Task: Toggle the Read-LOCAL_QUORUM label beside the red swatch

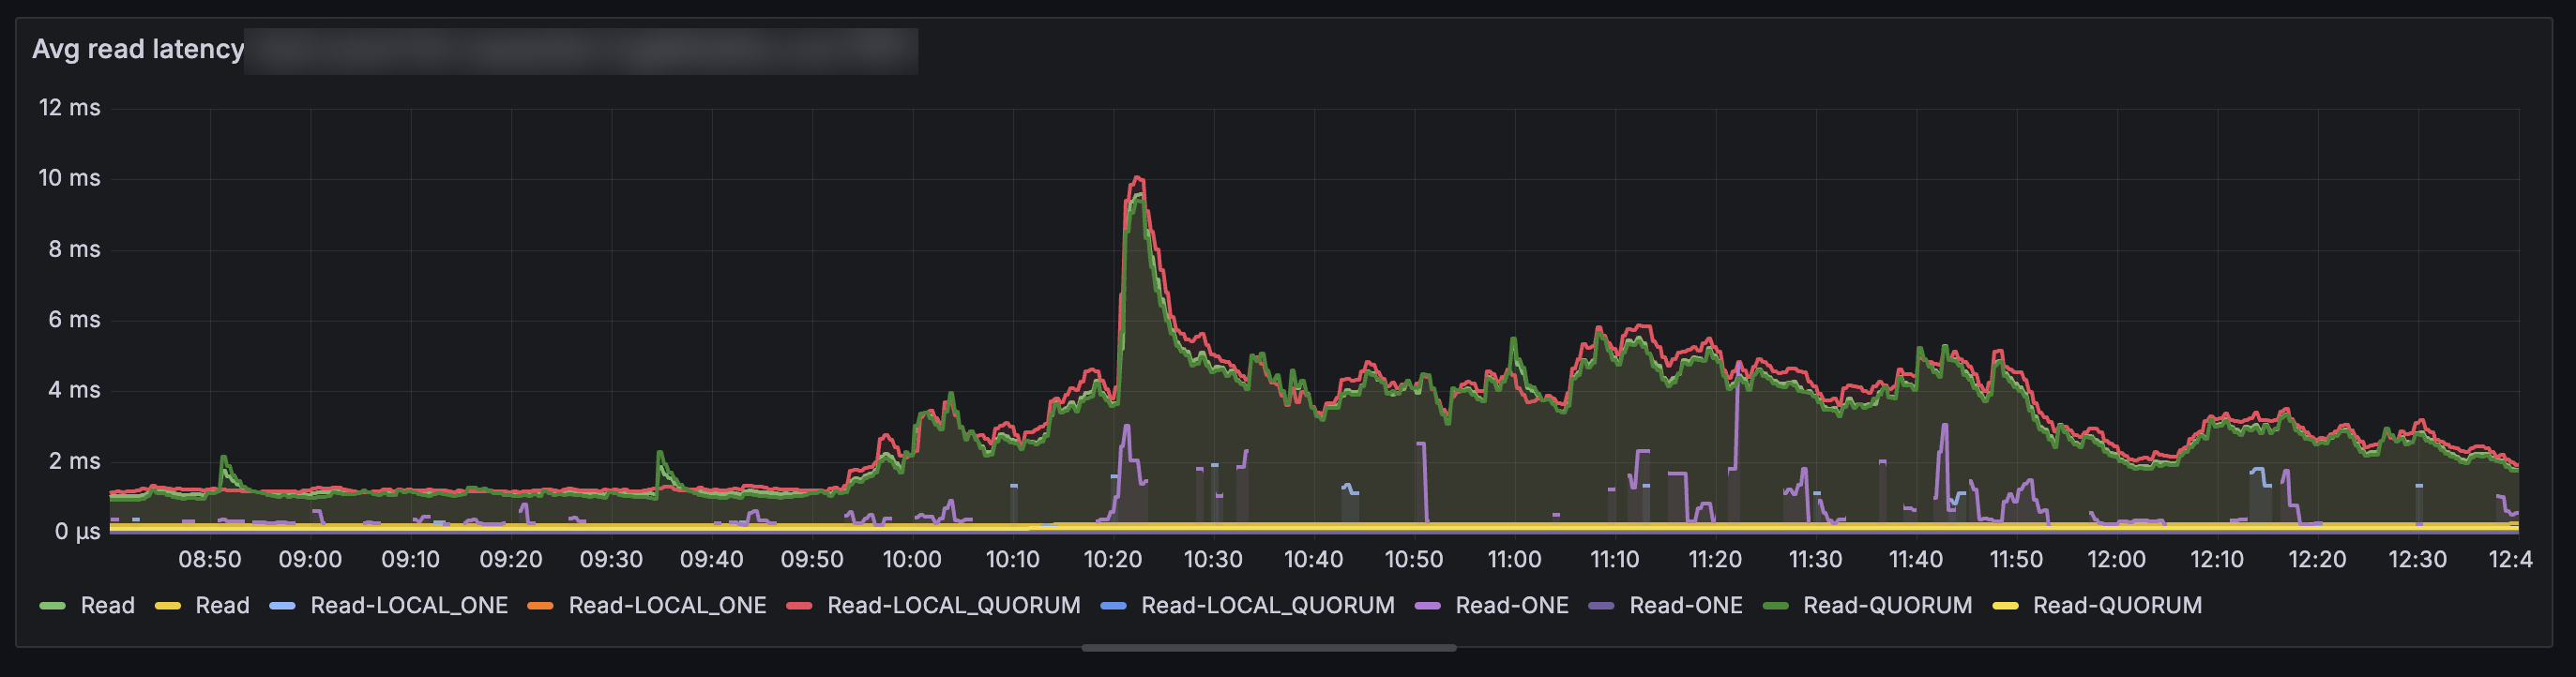Action: [953, 605]
